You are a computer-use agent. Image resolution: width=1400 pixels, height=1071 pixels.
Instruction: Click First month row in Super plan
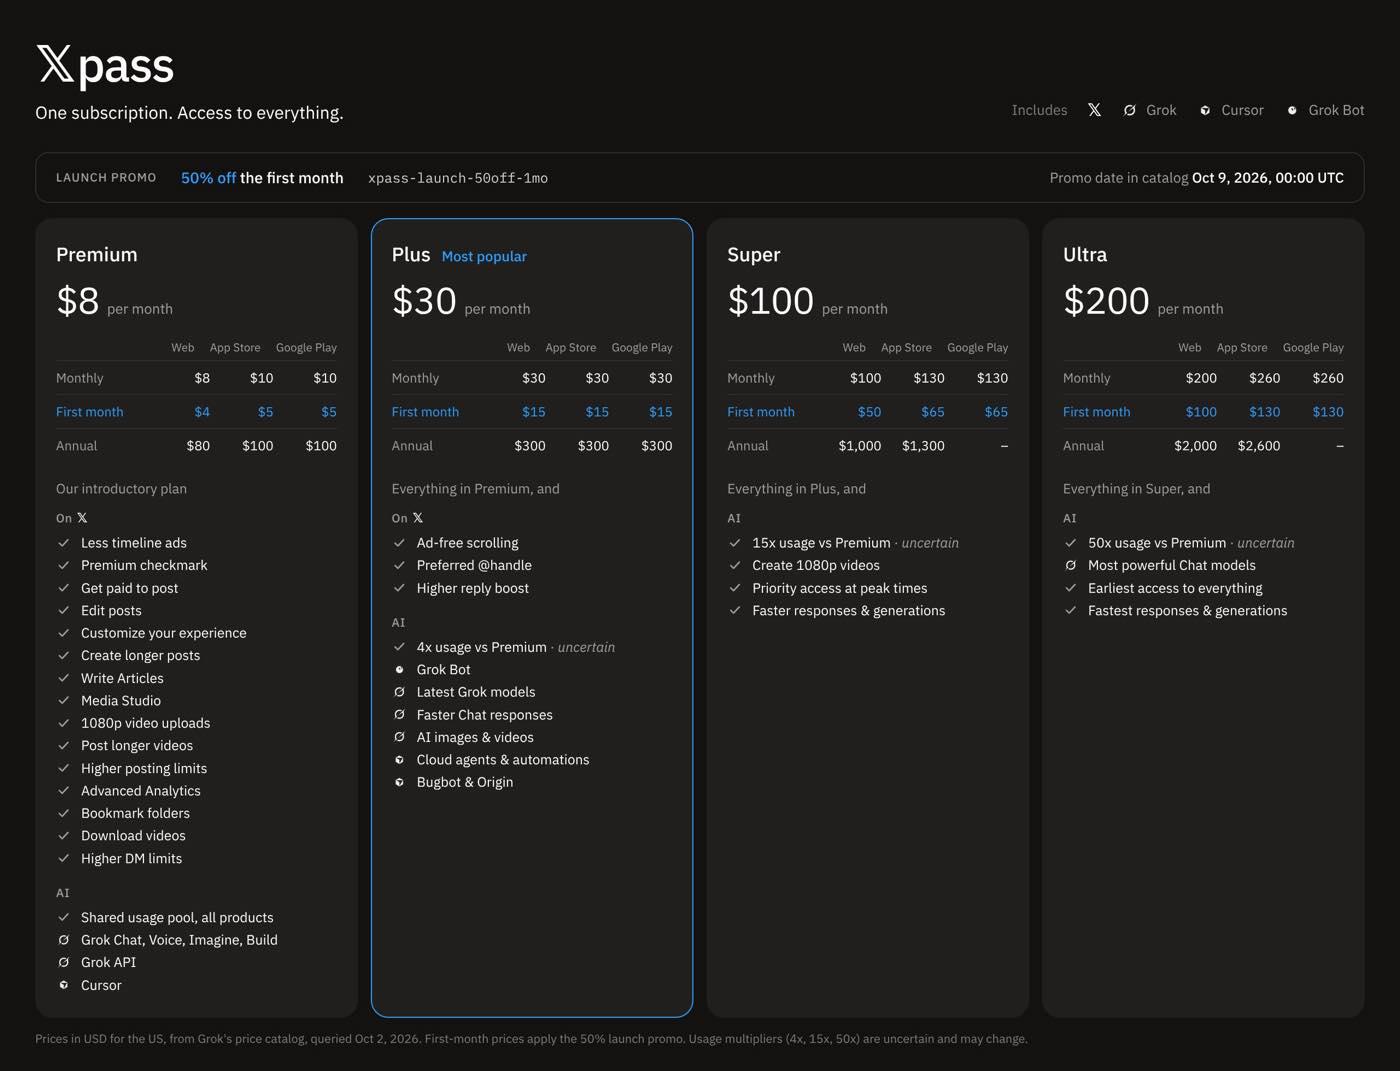click(x=867, y=412)
